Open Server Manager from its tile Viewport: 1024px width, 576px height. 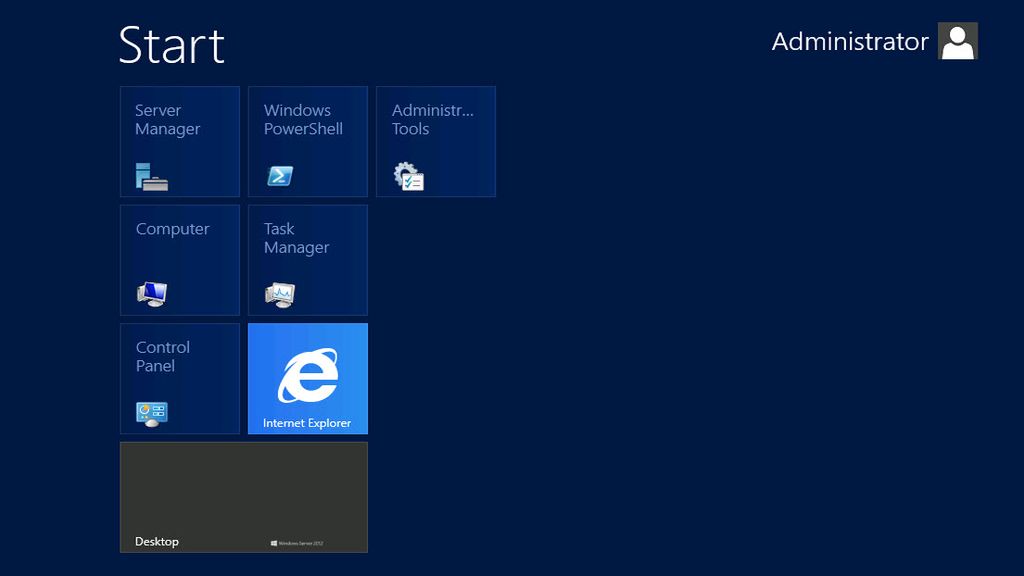pos(179,140)
